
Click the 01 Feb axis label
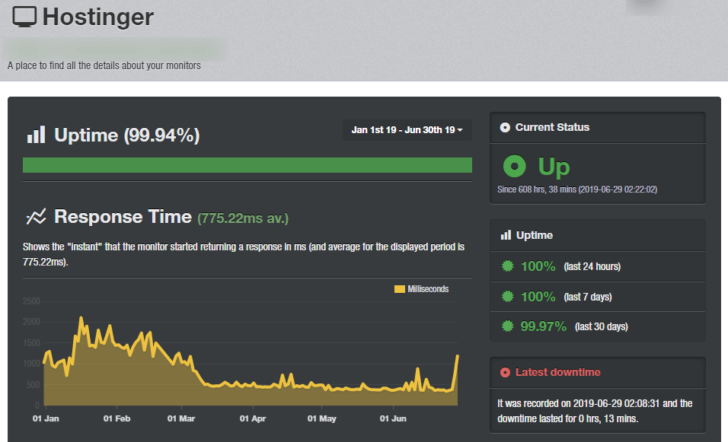point(117,419)
